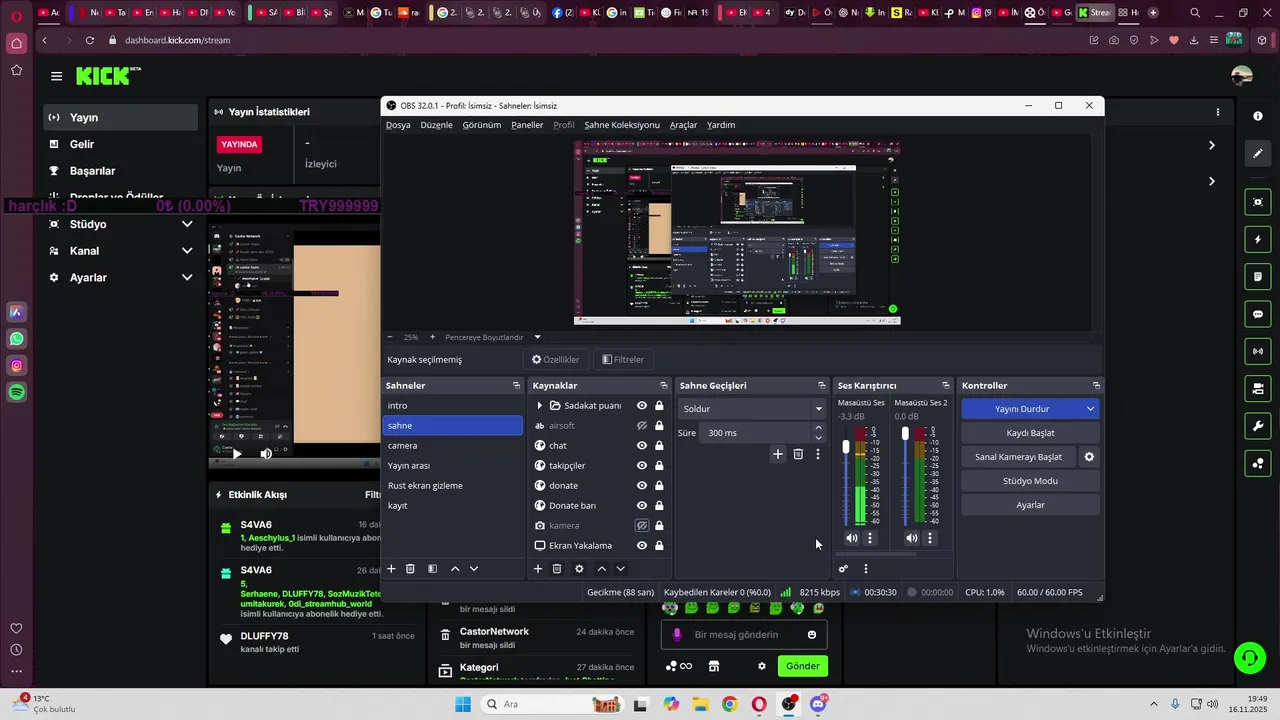Image resolution: width=1280 pixels, height=720 pixels.
Task: Open Dosya menu in OBS
Action: (x=398, y=125)
